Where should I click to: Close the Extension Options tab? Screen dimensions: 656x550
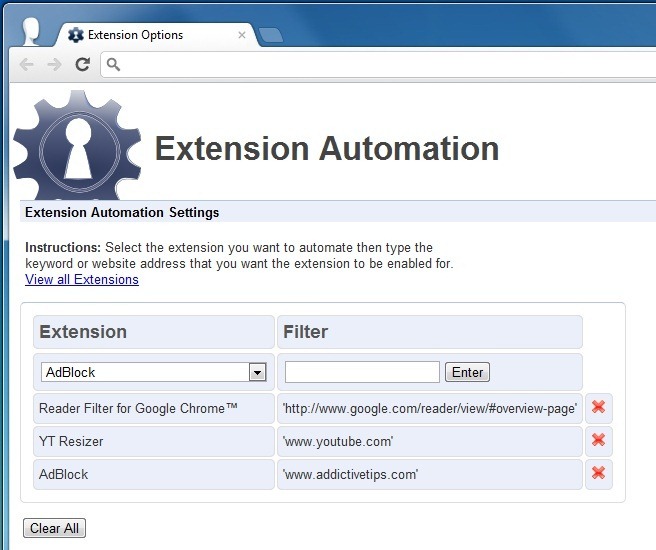pyautogui.click(x=241, y=35)
